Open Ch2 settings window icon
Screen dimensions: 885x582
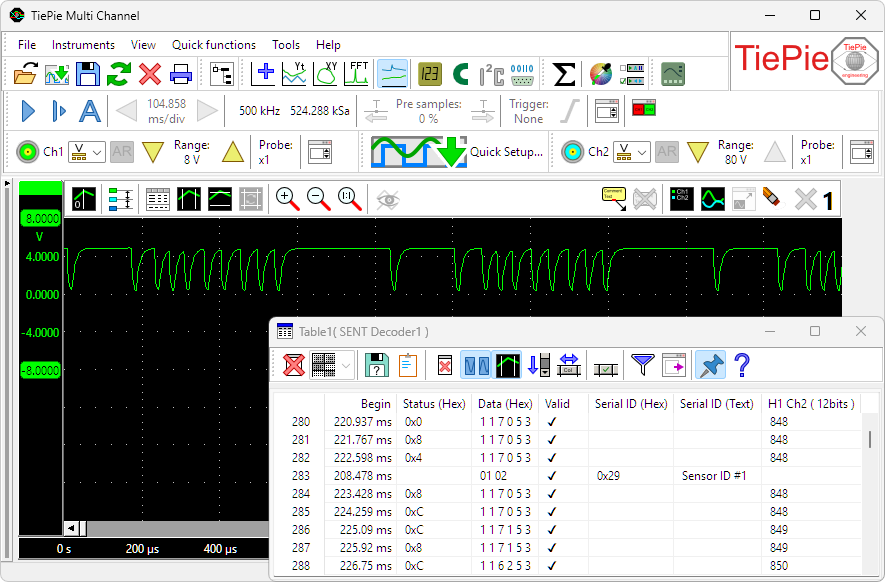pos(862,152)
